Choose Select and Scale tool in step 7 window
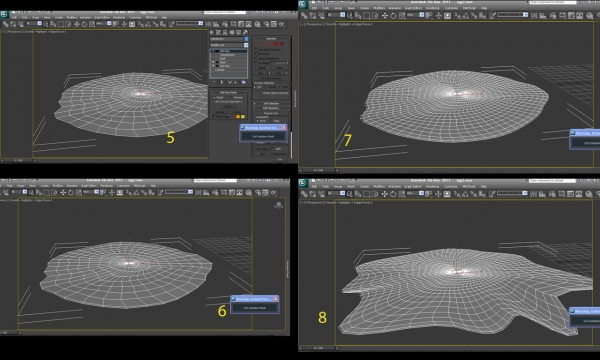 tap(402, 15)
